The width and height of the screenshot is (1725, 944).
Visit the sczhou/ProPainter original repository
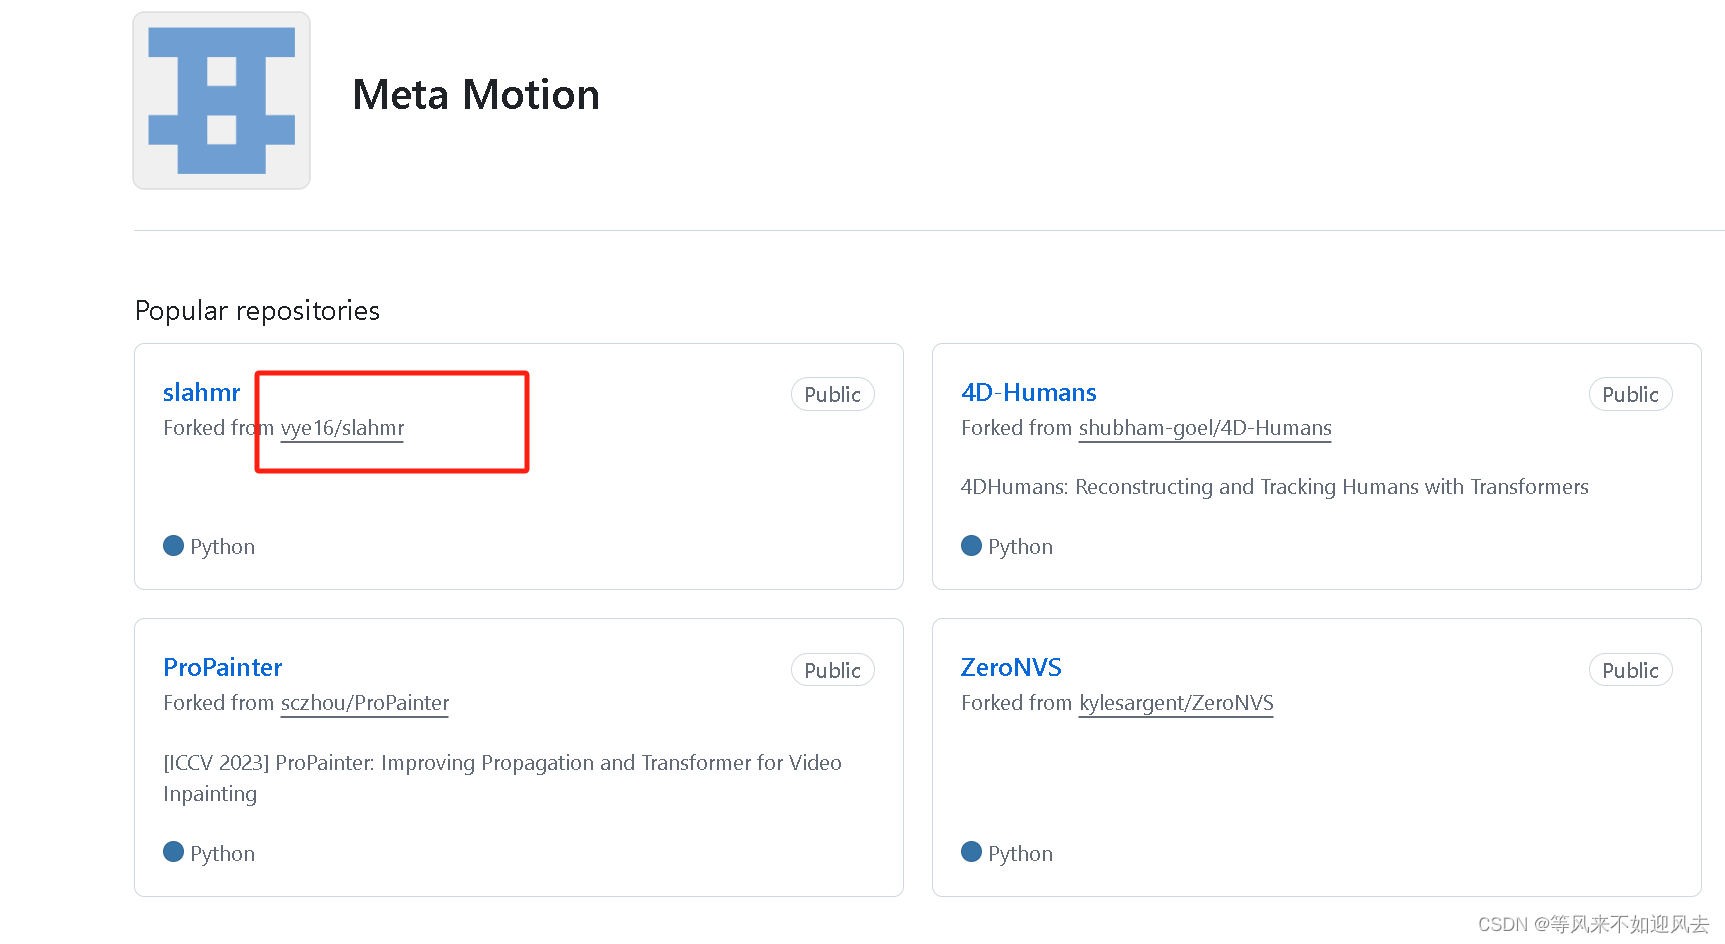tap(364, 703)
